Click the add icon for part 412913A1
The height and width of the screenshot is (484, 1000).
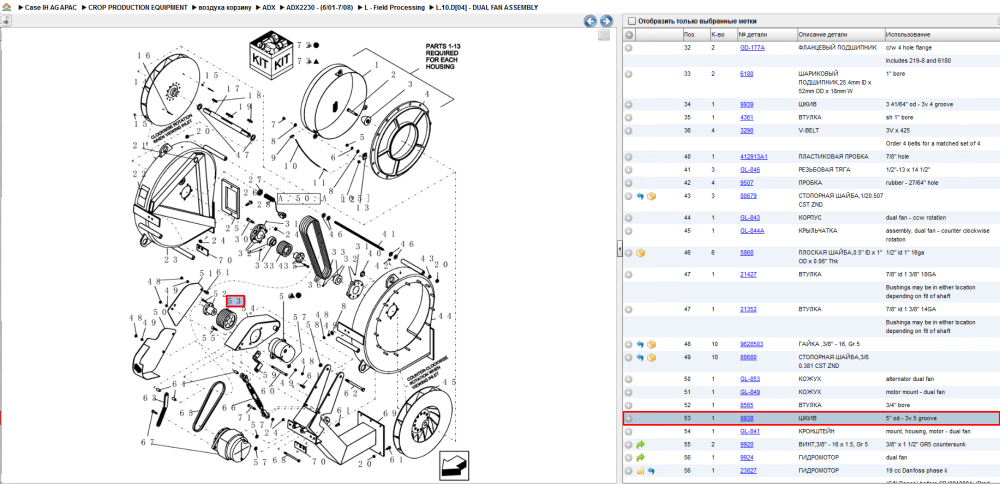629,157
